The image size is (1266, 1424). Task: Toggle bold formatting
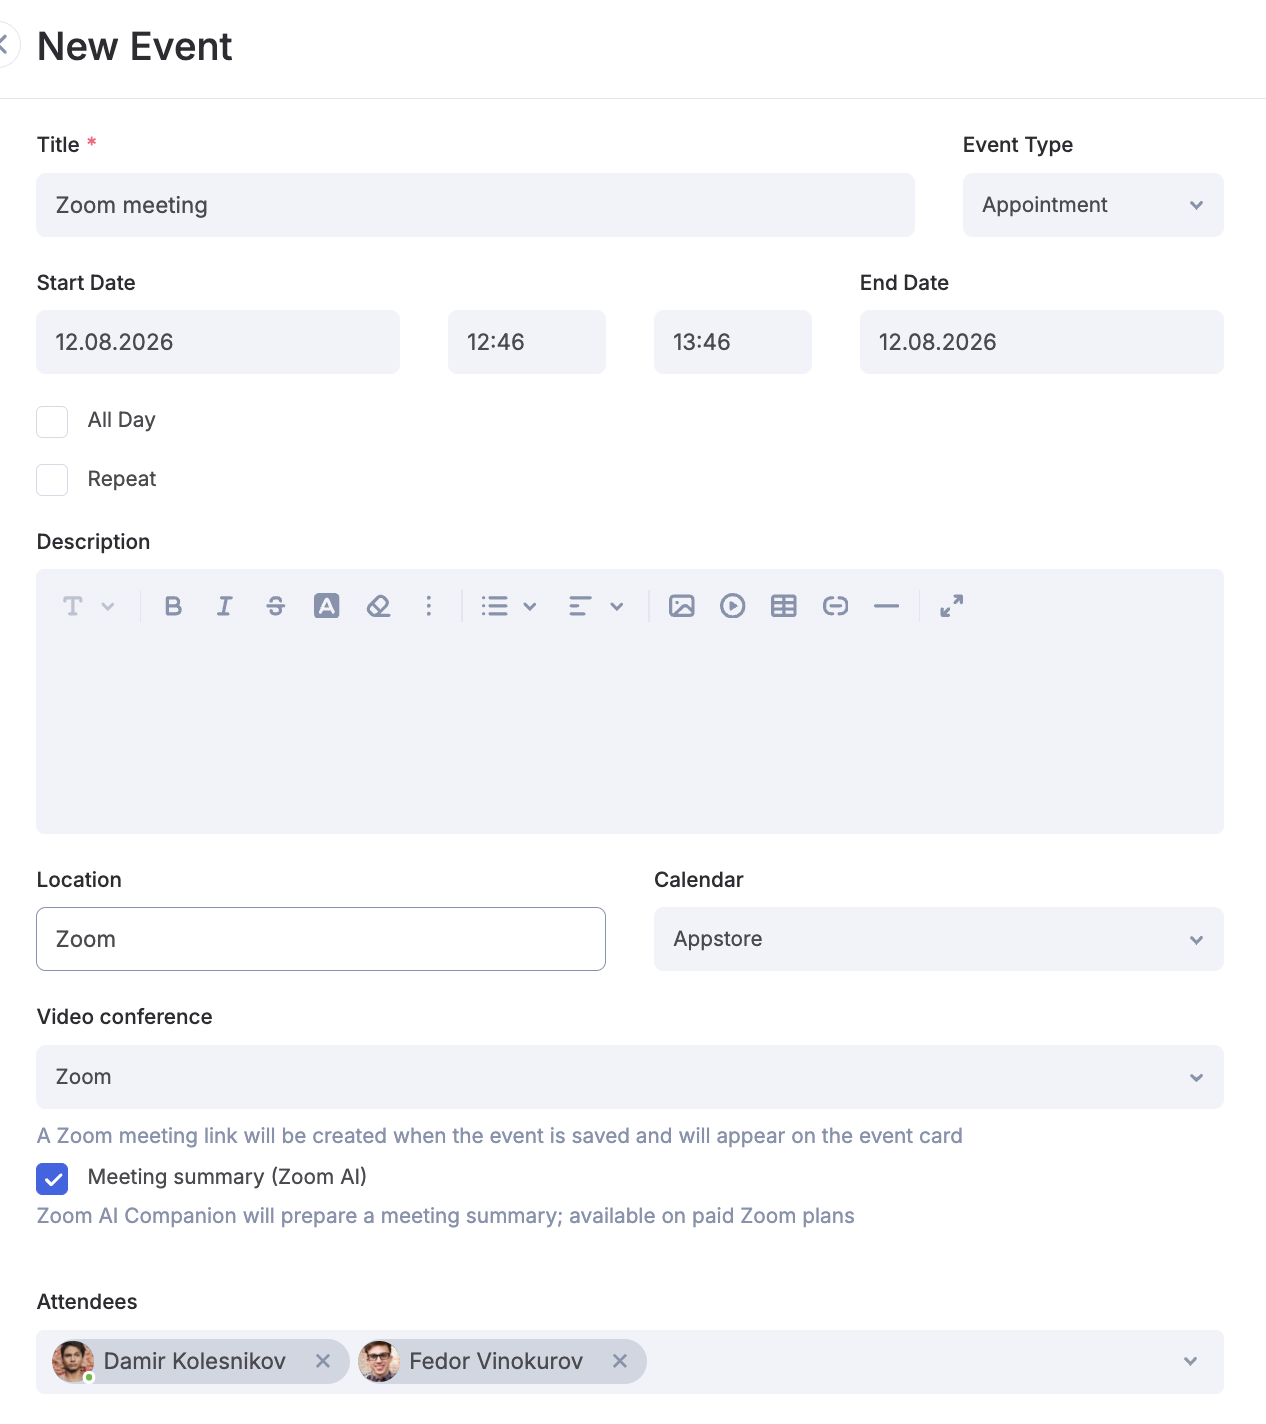(173, 606)
